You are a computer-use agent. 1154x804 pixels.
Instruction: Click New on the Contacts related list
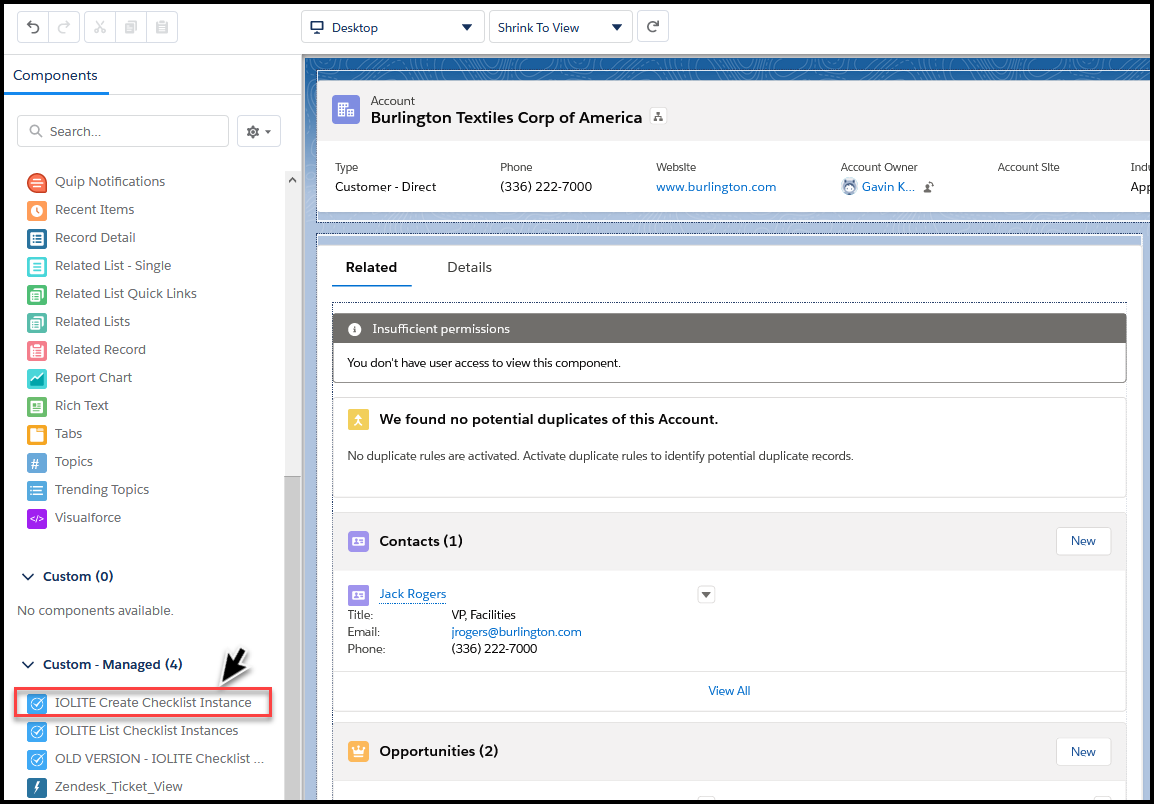(1083, 540)
